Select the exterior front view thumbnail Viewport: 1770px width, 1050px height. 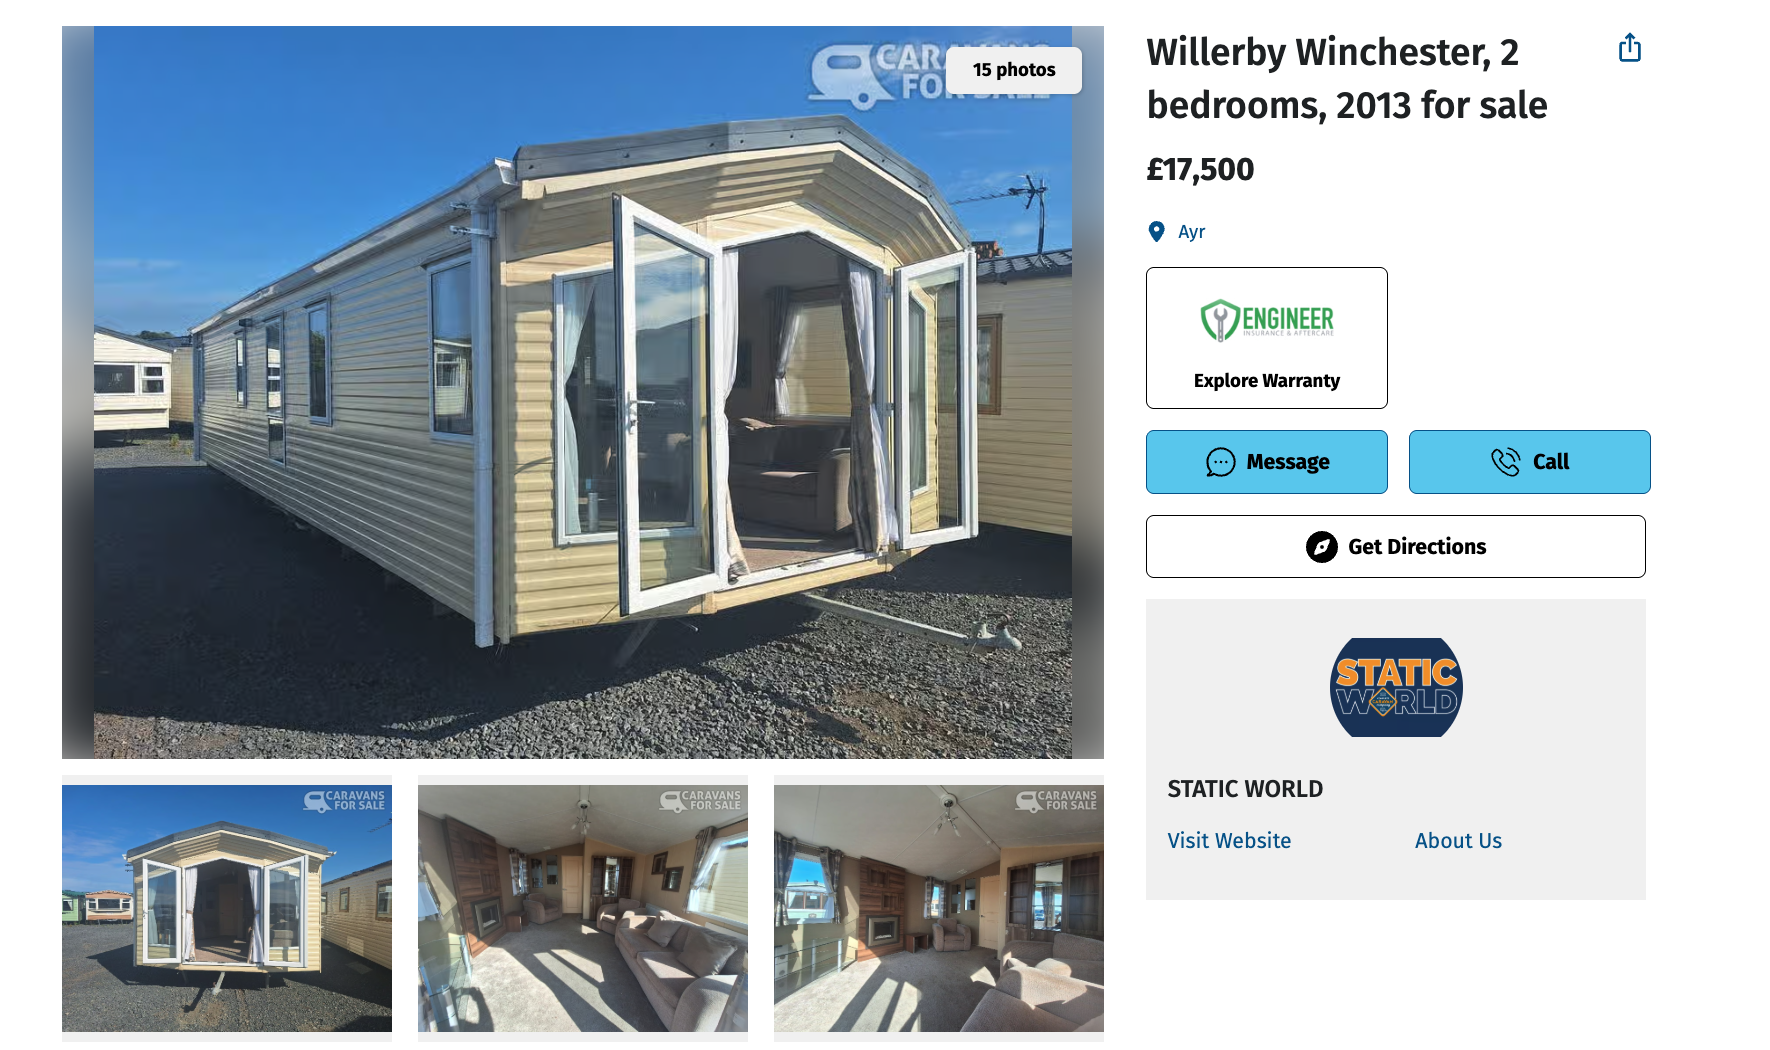click(x=227, y=908)
